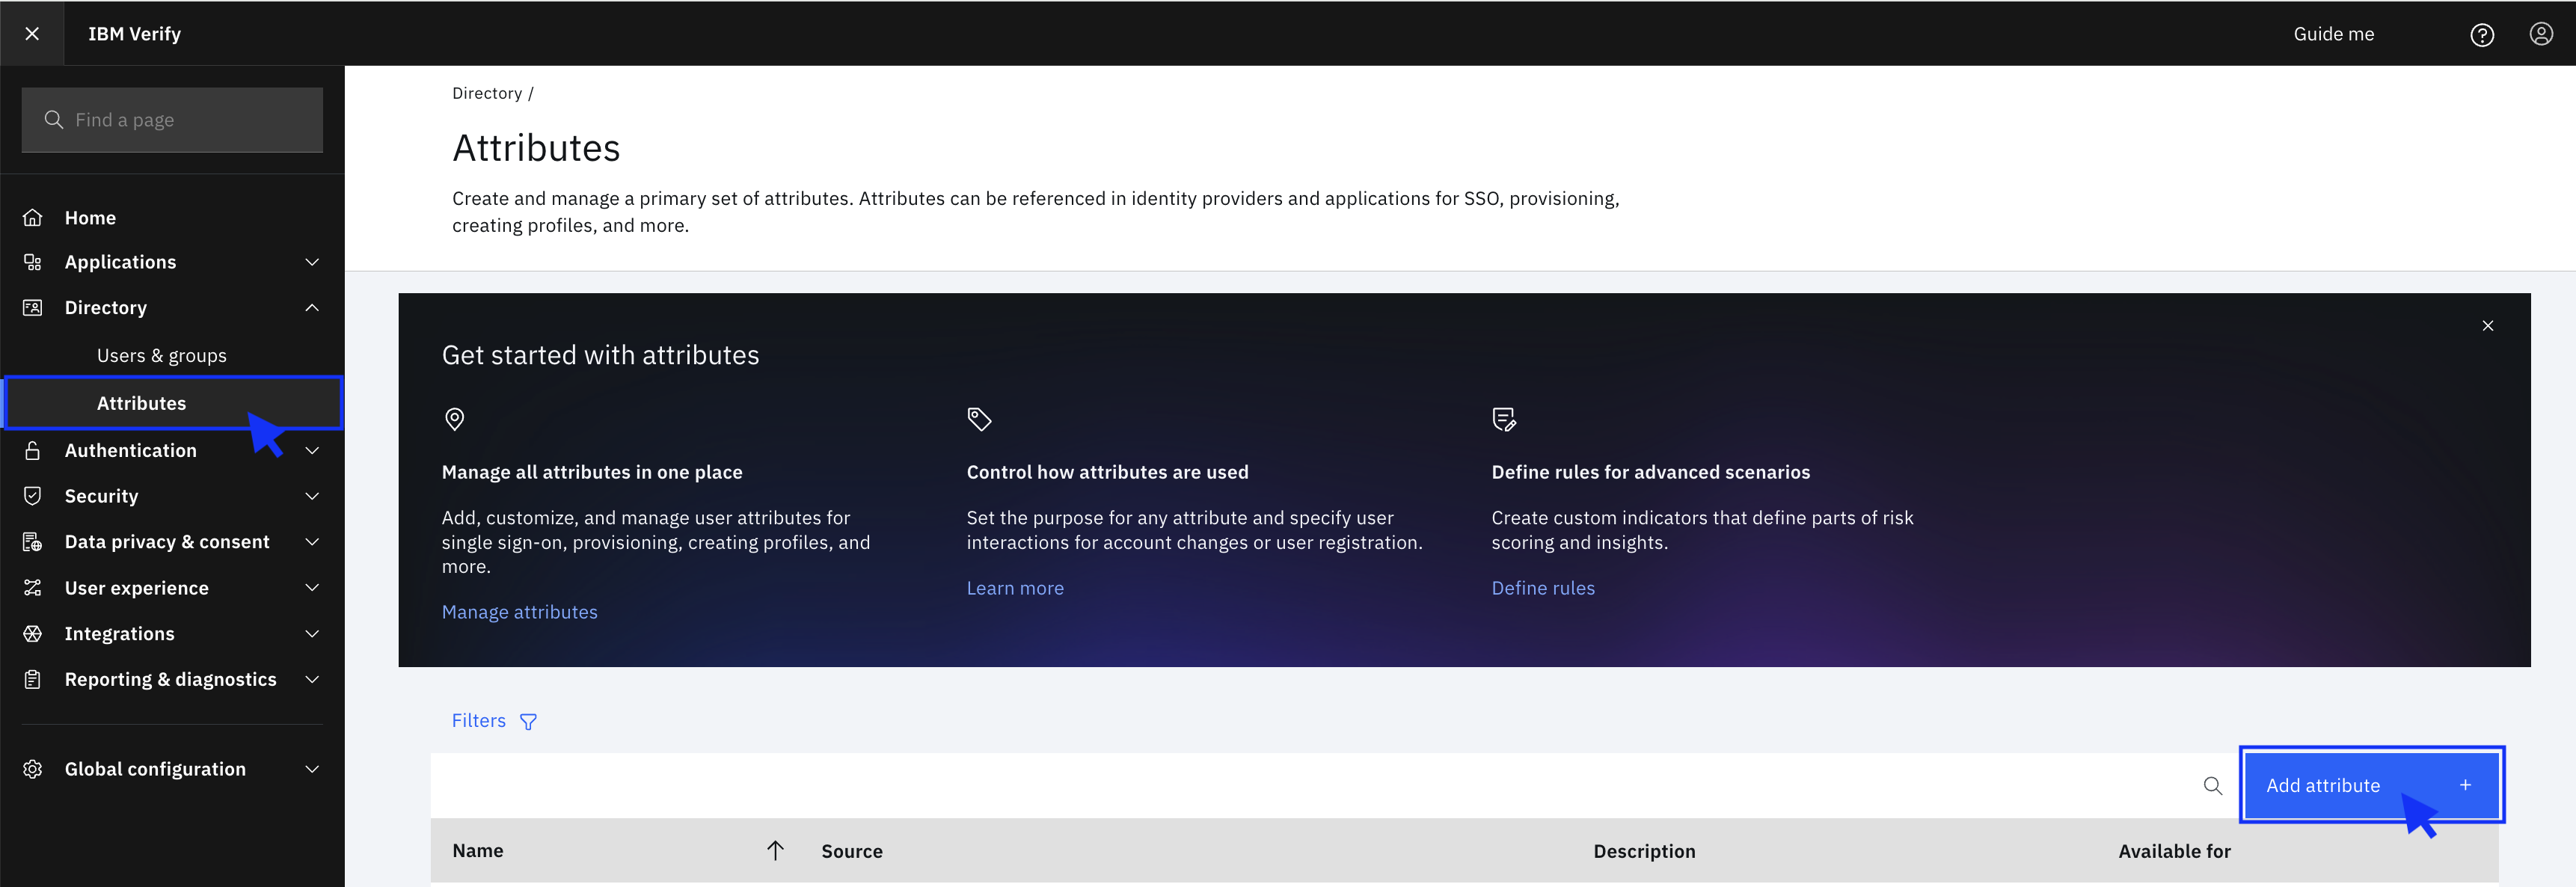Click the Available for column header
Viewport: 2576px width, 887px height.
pos(2174,852)
